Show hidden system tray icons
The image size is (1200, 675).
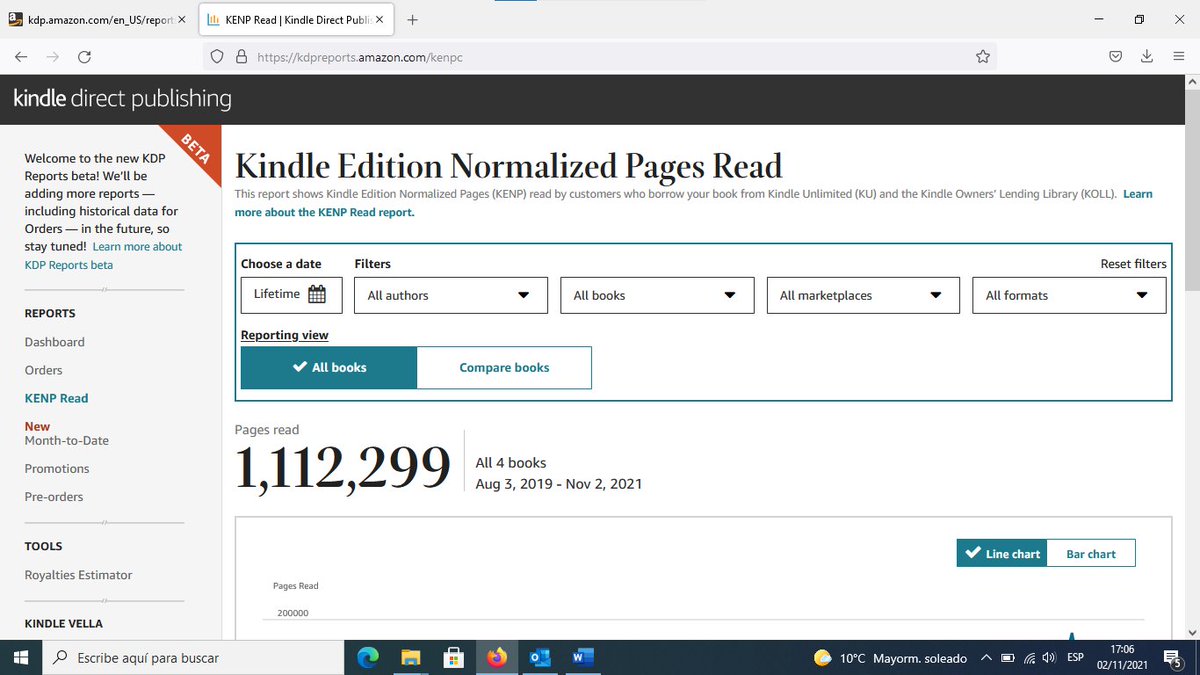click(986, 658)
